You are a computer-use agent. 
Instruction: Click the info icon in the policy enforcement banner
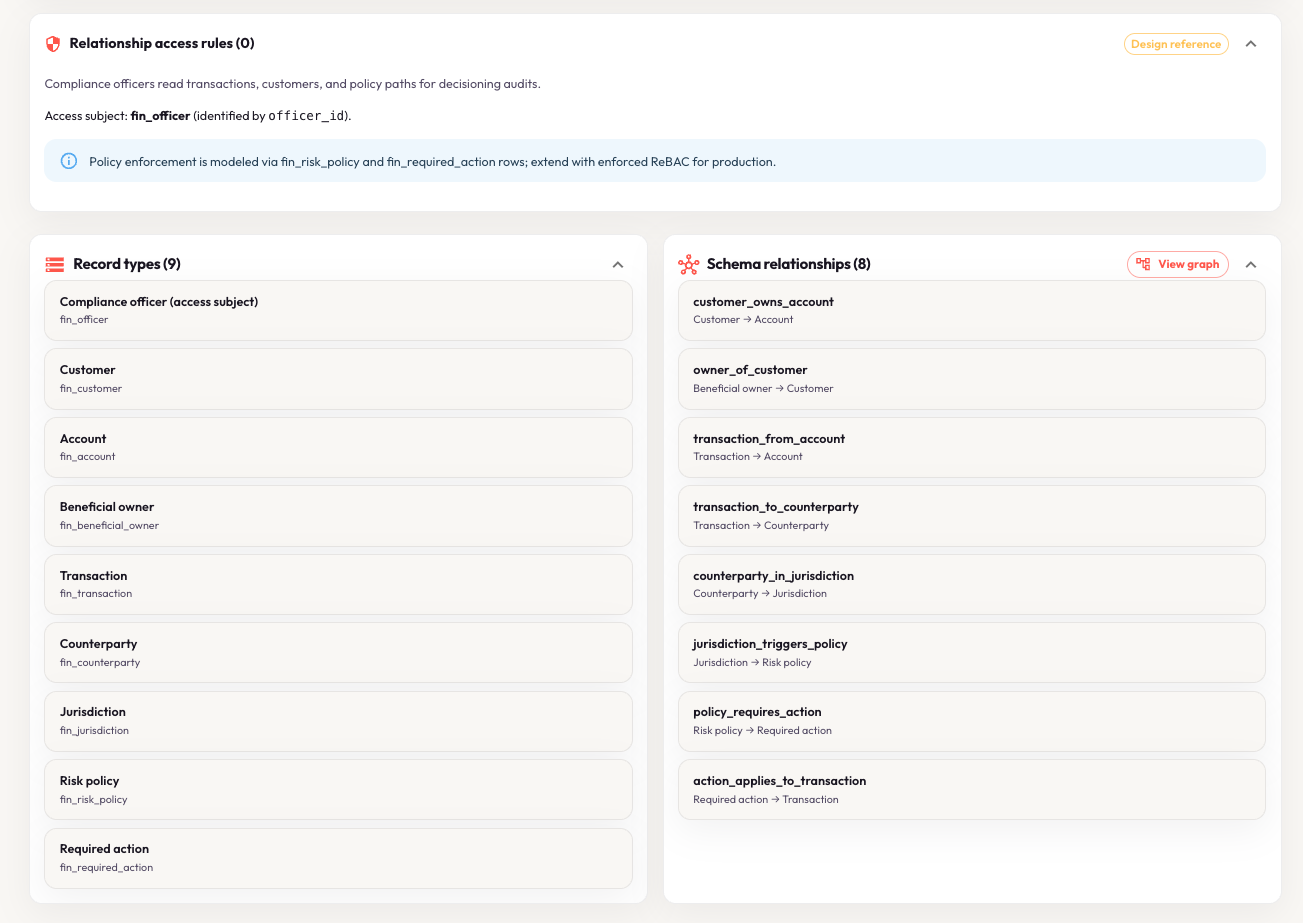coord(69,161)
